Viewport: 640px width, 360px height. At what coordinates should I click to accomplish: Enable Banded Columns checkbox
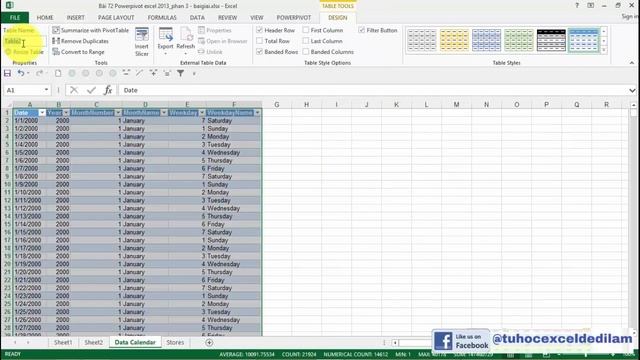(x=306, y=52)
